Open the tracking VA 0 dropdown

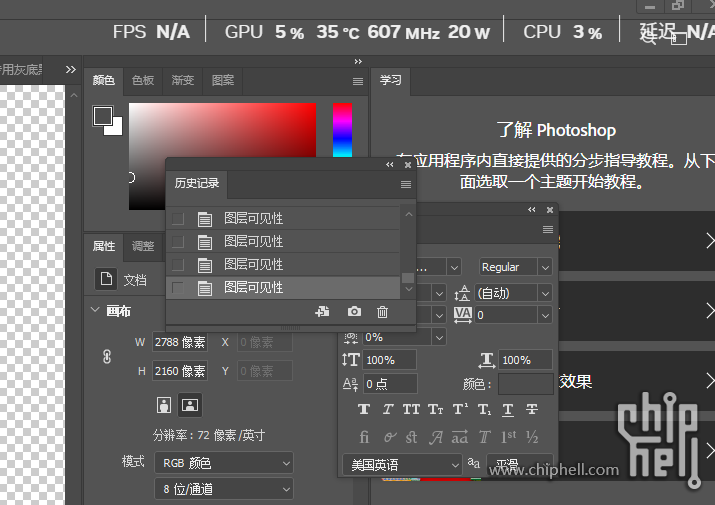[545, 315]
